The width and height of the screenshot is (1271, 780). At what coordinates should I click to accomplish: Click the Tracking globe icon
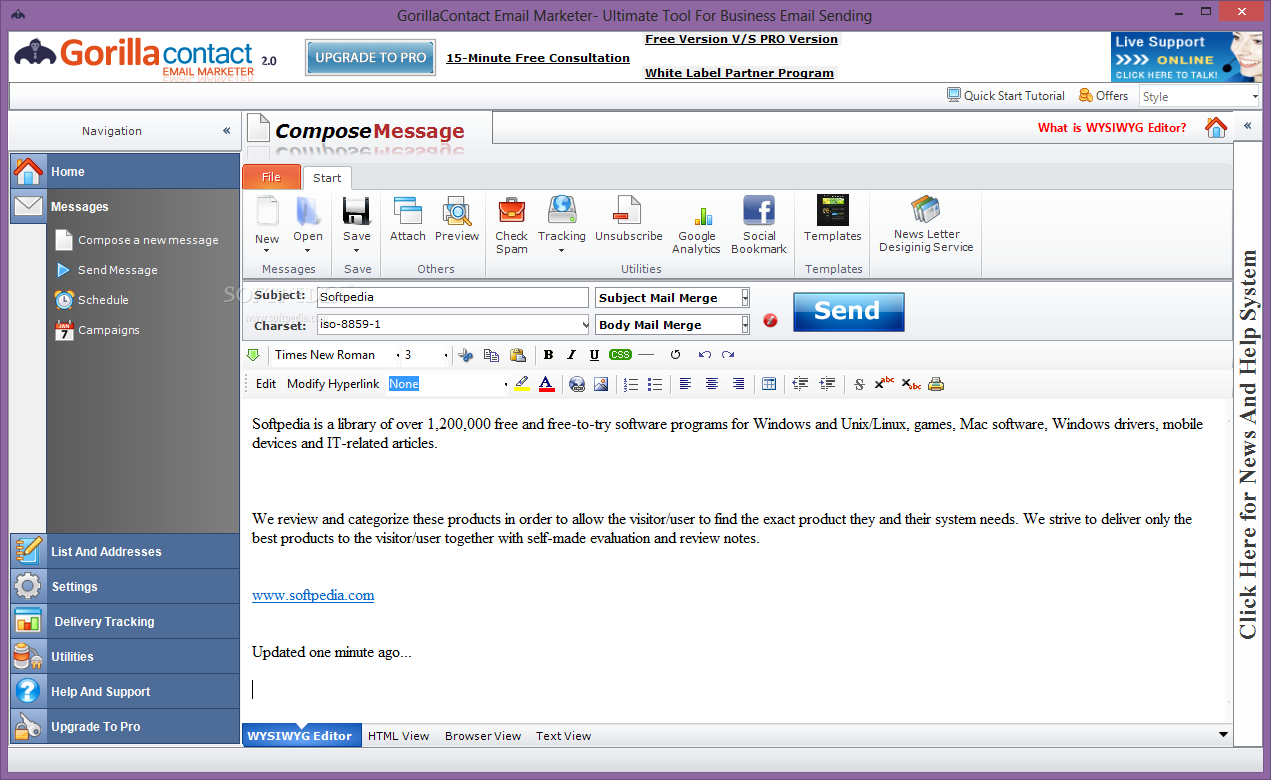tap(562, 211)
